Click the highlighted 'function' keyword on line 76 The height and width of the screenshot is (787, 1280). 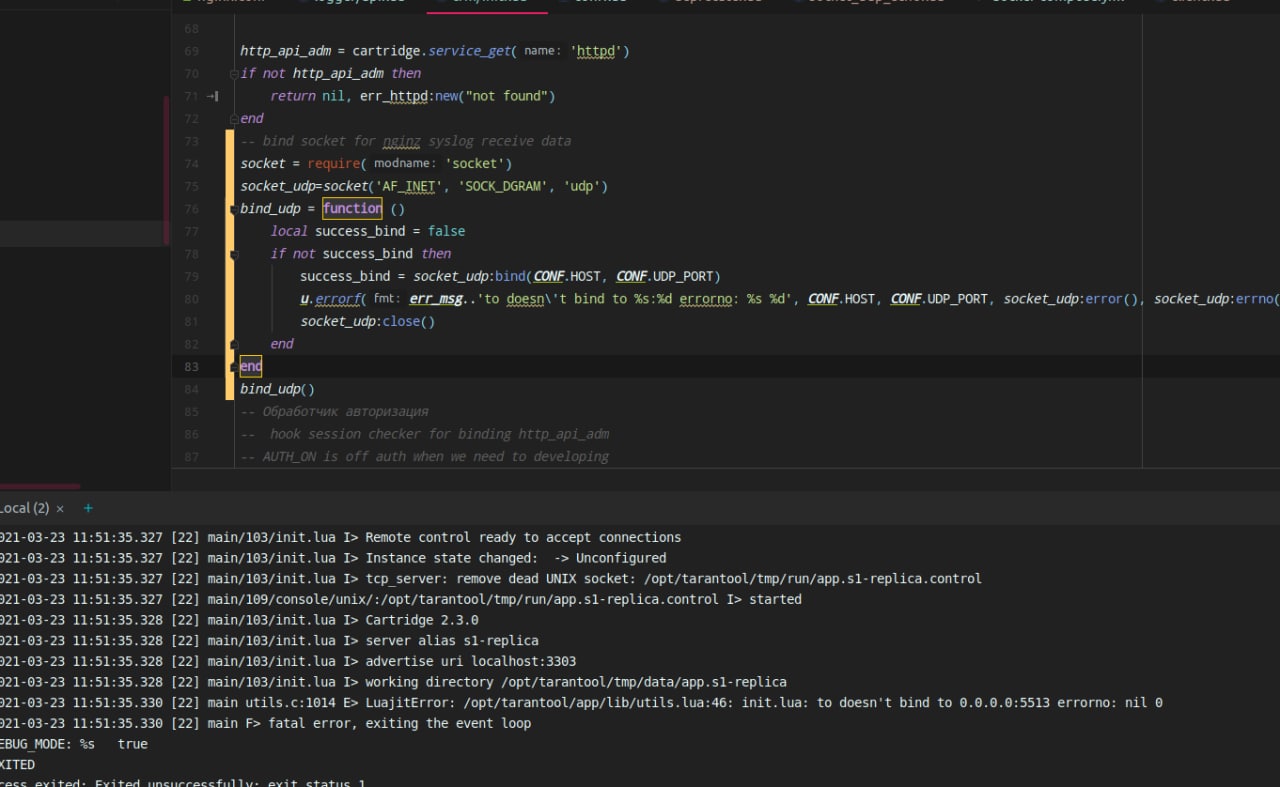pos(352,208)
